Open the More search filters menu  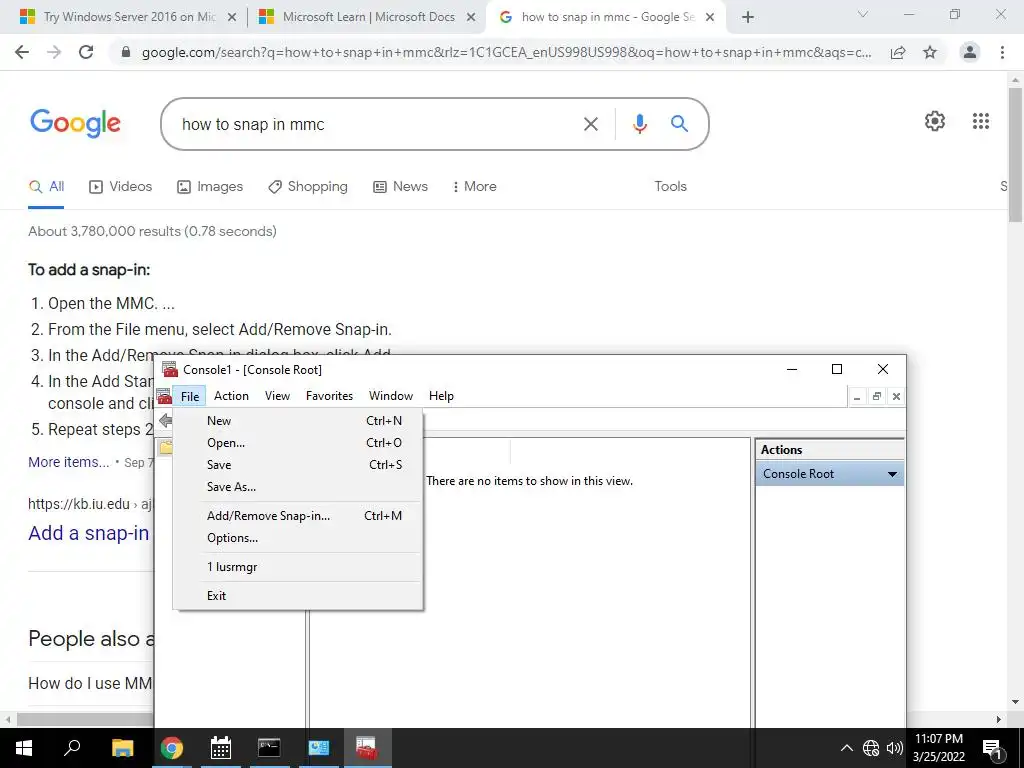474,187
